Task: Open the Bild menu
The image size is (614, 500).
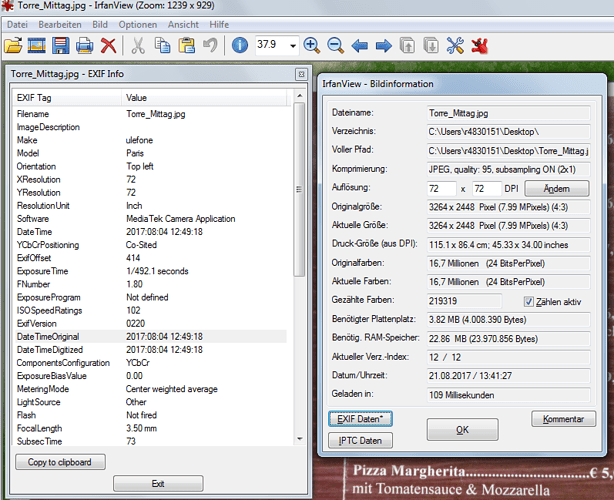Action: point(100,25)
